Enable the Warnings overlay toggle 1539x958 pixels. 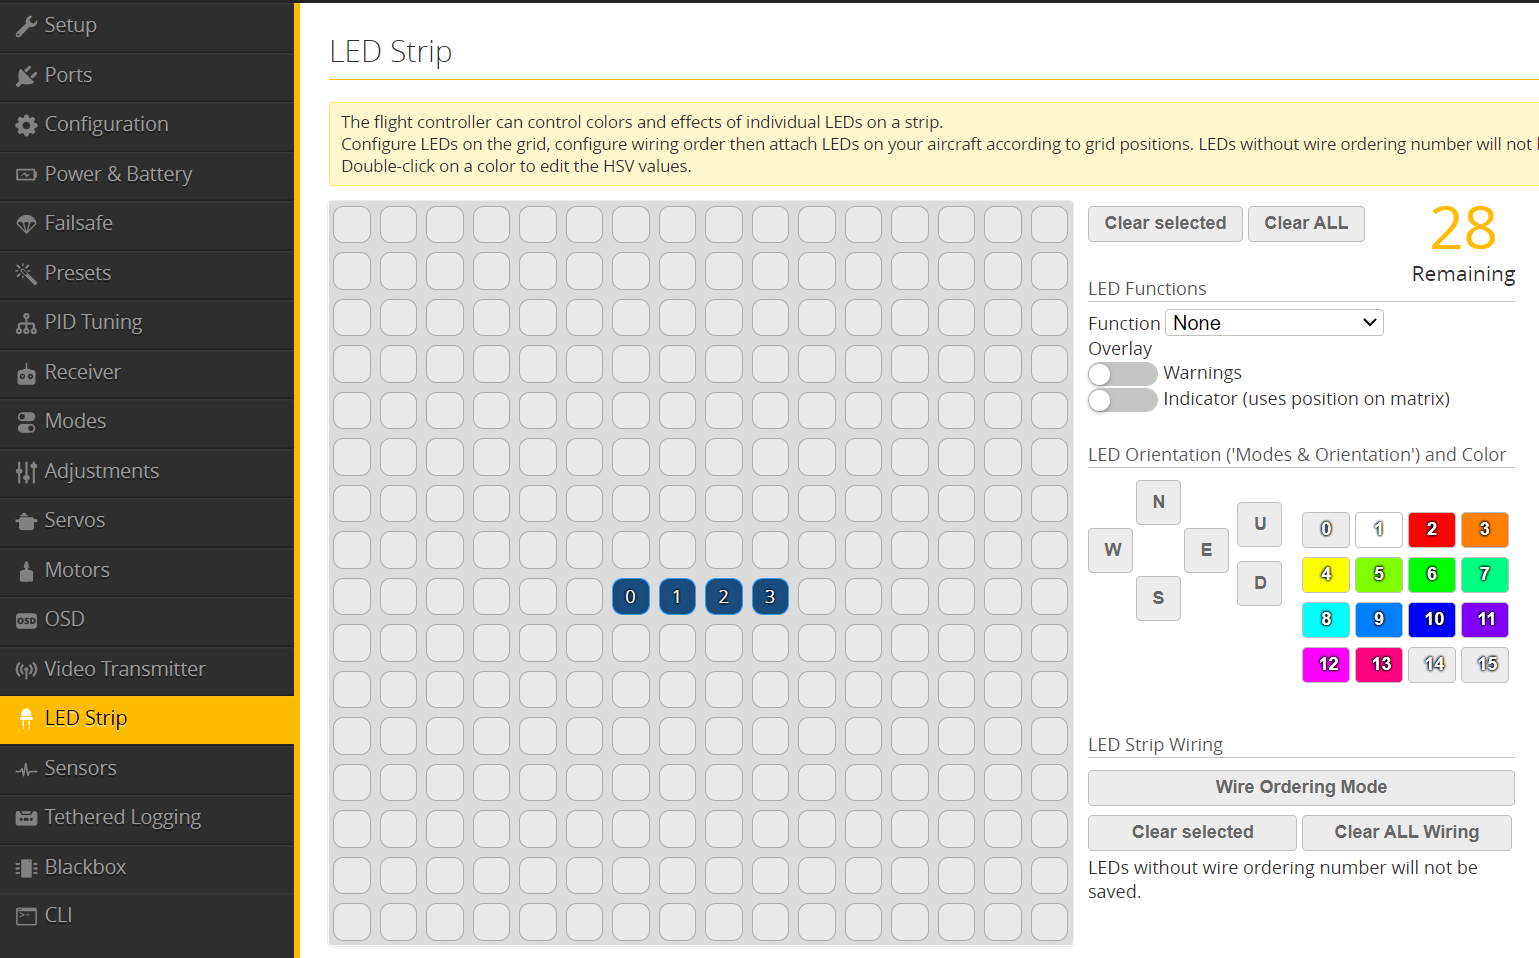1122,374
